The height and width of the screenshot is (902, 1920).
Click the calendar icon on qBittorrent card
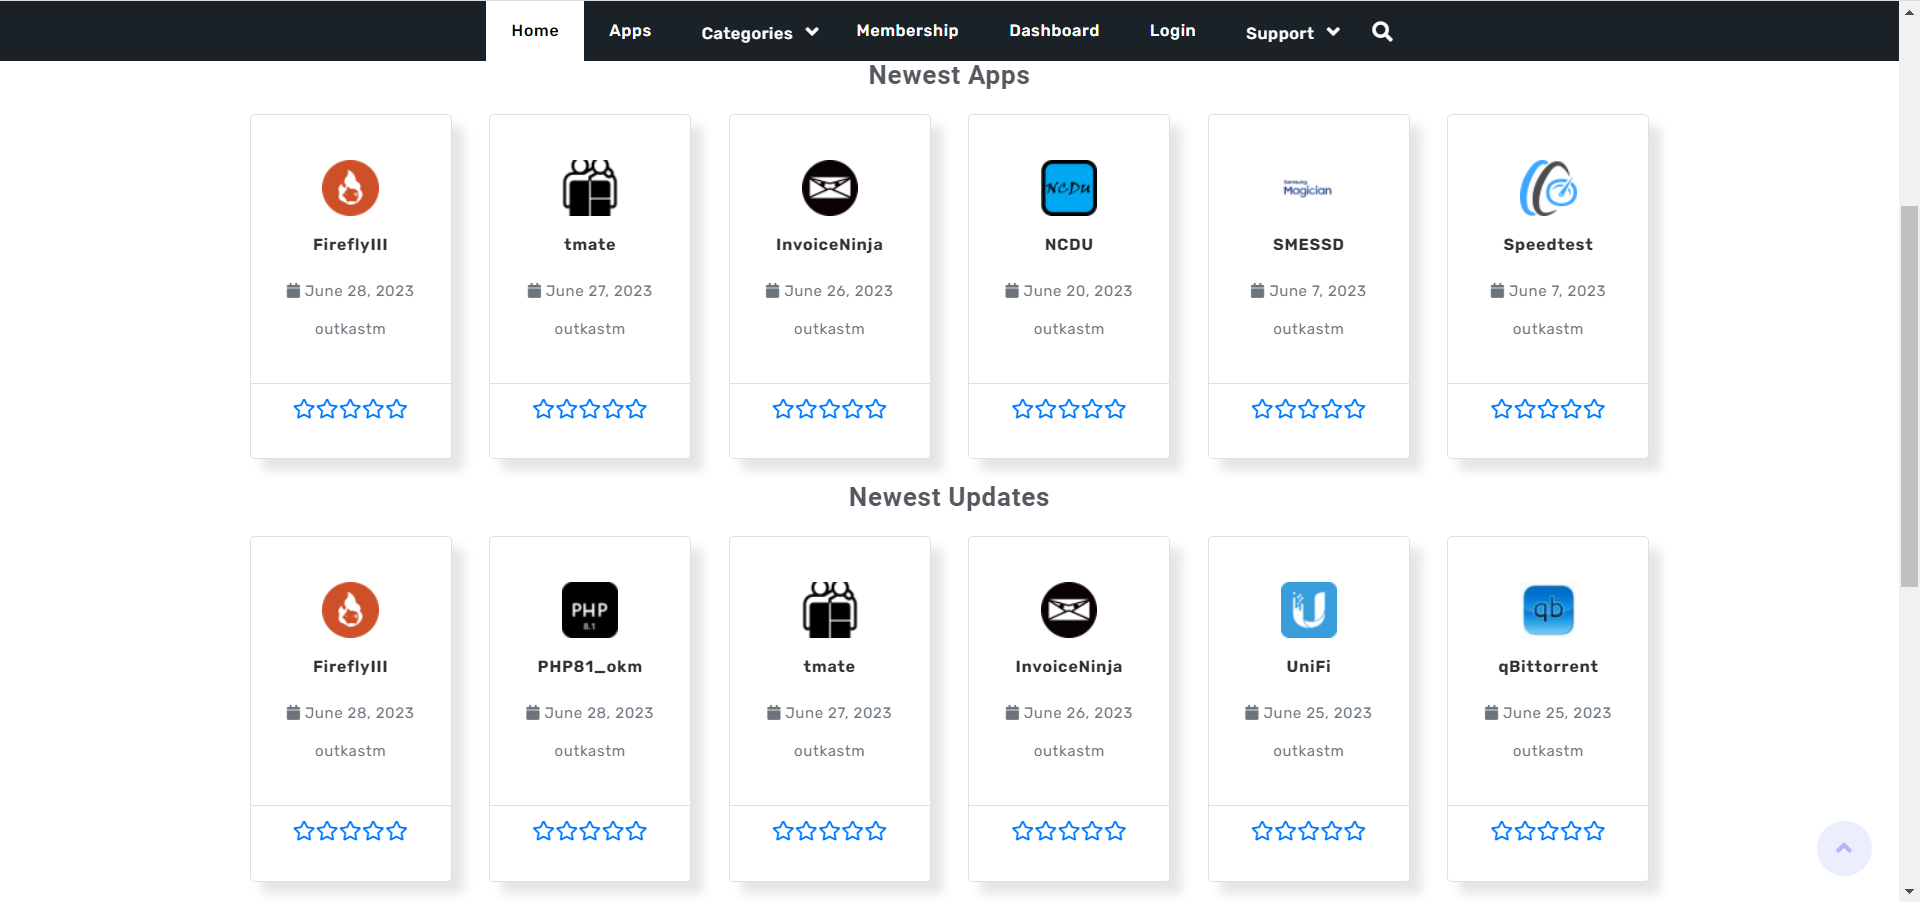1491,712
